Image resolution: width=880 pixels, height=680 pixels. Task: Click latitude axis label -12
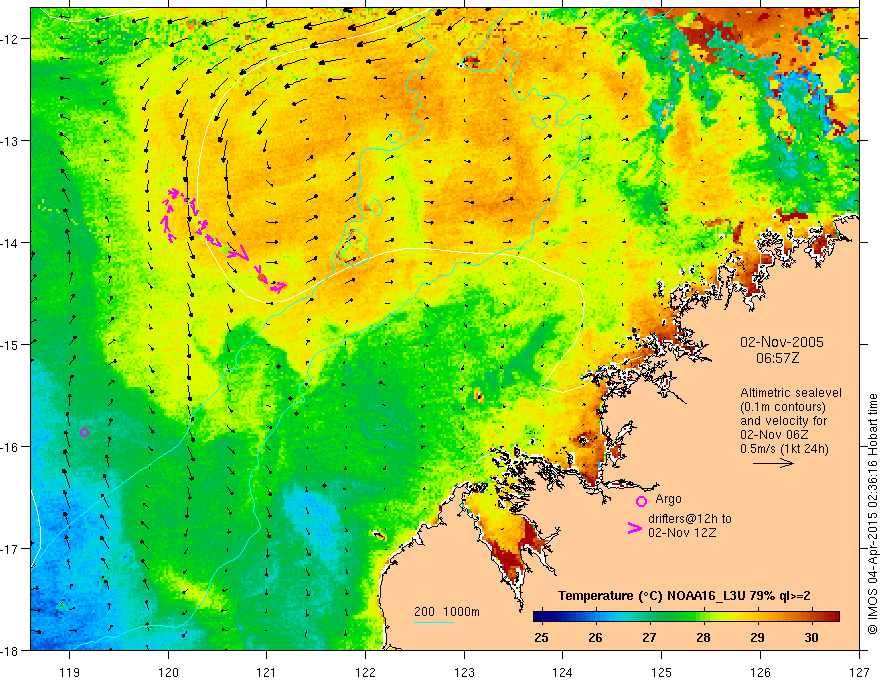(11, 39)
